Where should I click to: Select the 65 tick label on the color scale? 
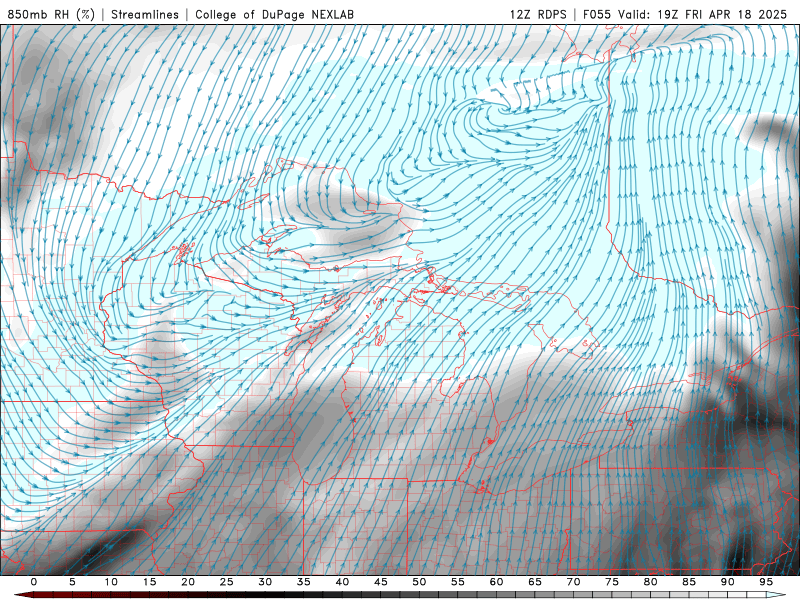click(x=535, y=582)
